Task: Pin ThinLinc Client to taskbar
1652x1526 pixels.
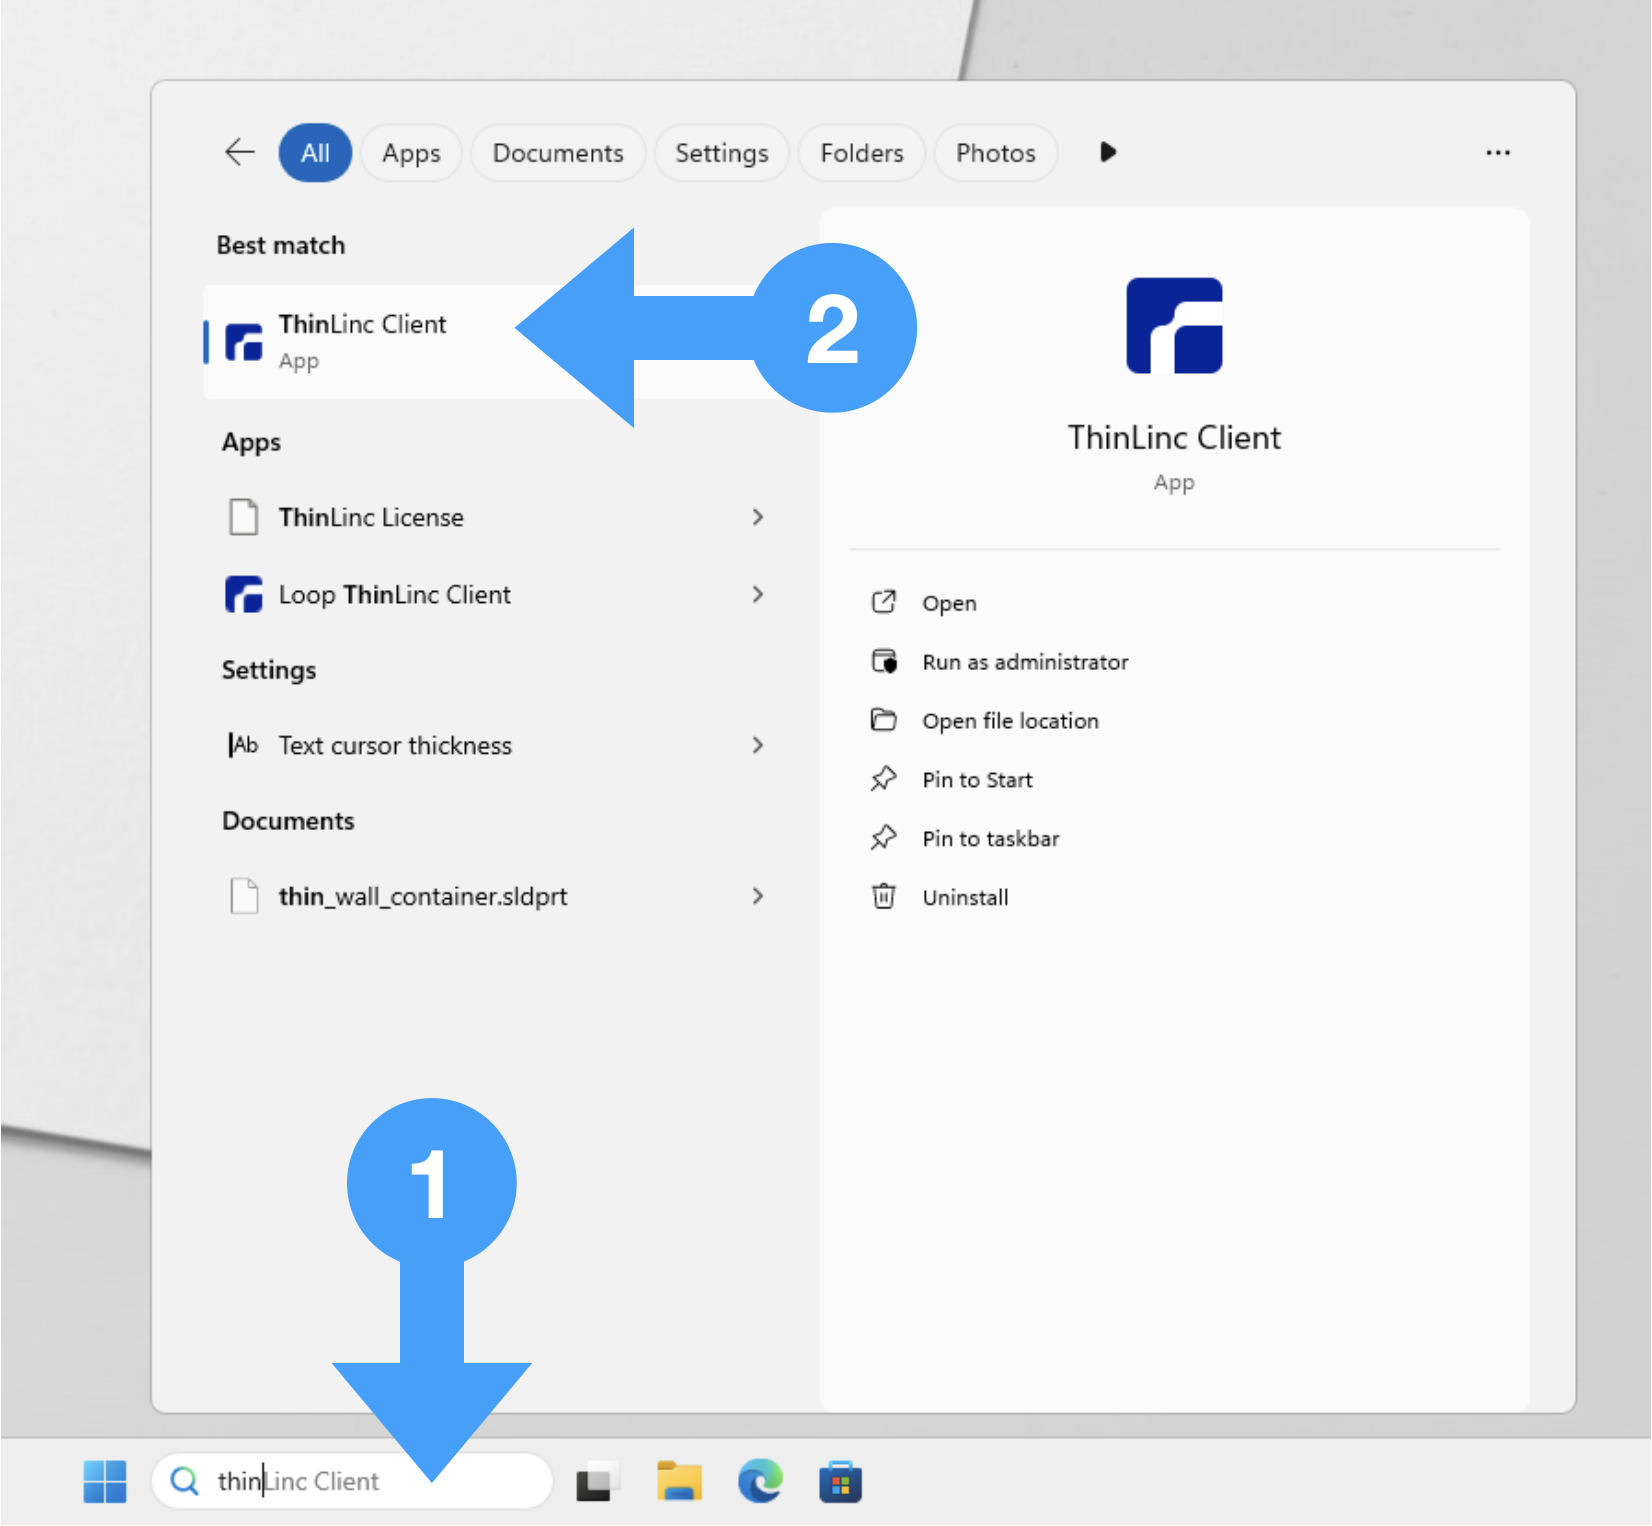Action: coord(990,839)
